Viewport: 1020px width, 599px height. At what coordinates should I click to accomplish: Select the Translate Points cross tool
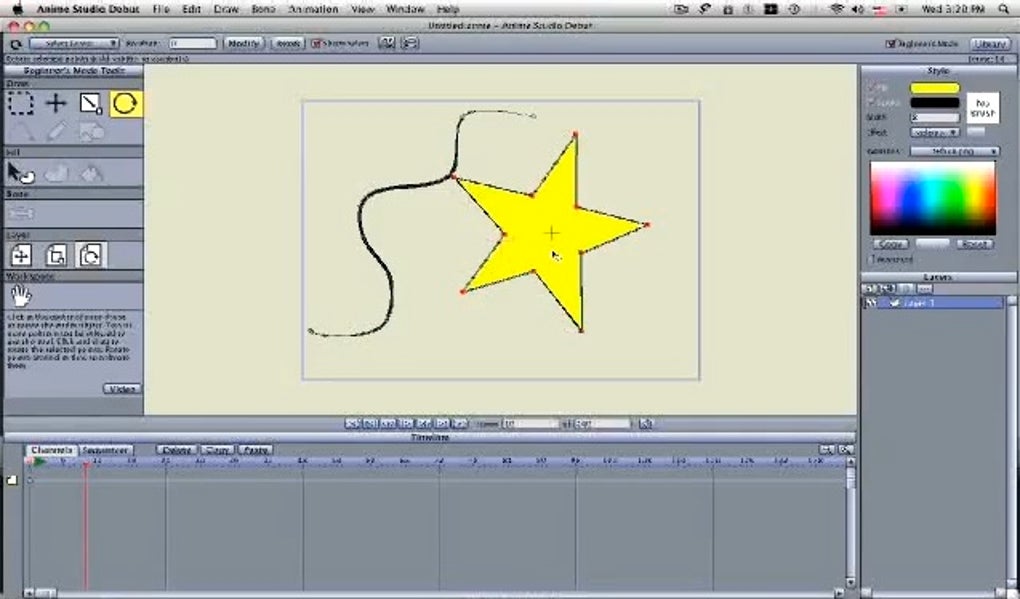(56, 103)
